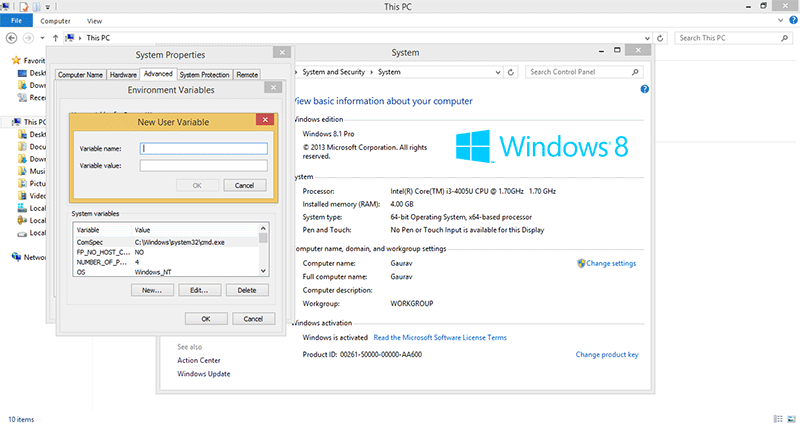The width and height of the screenshot is (800, 426).
Task: Open the Customize Quick Access Toolbar dropdown
Action: 47,7
